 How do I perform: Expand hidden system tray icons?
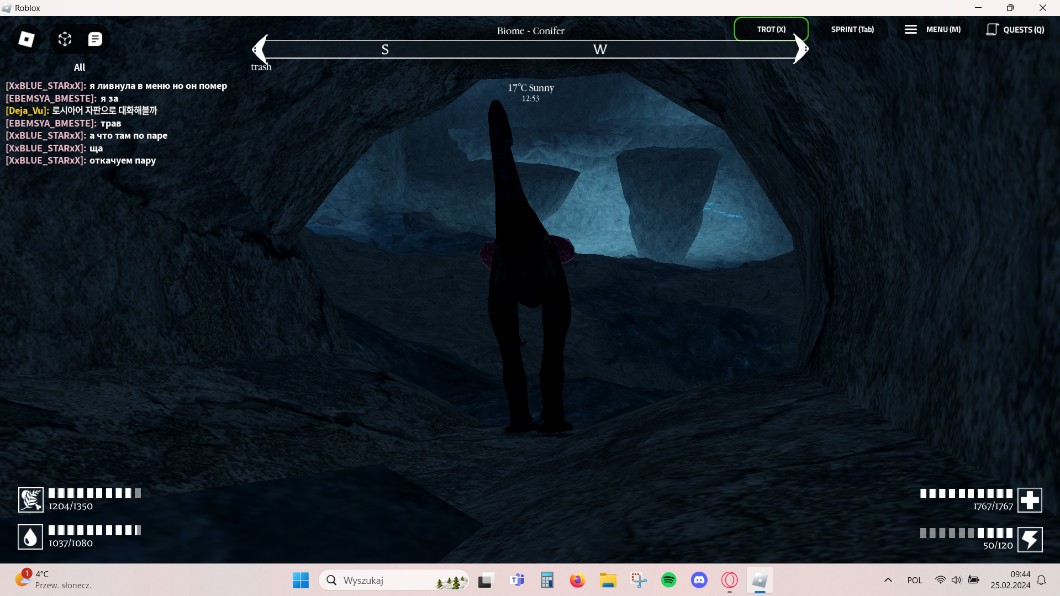pyautogui.click(x=888, y=580)
